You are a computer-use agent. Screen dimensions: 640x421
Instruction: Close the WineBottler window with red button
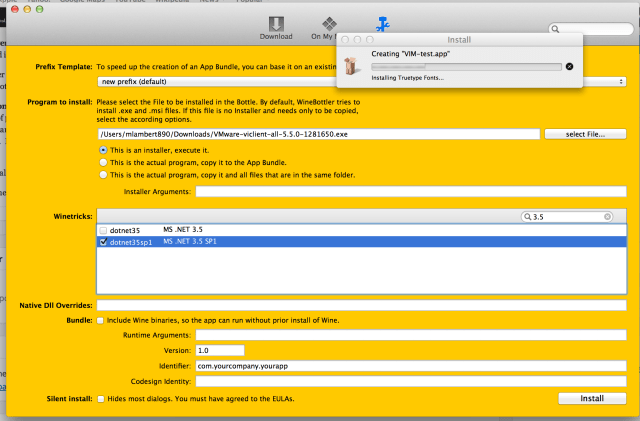click(x=15, y=9)
